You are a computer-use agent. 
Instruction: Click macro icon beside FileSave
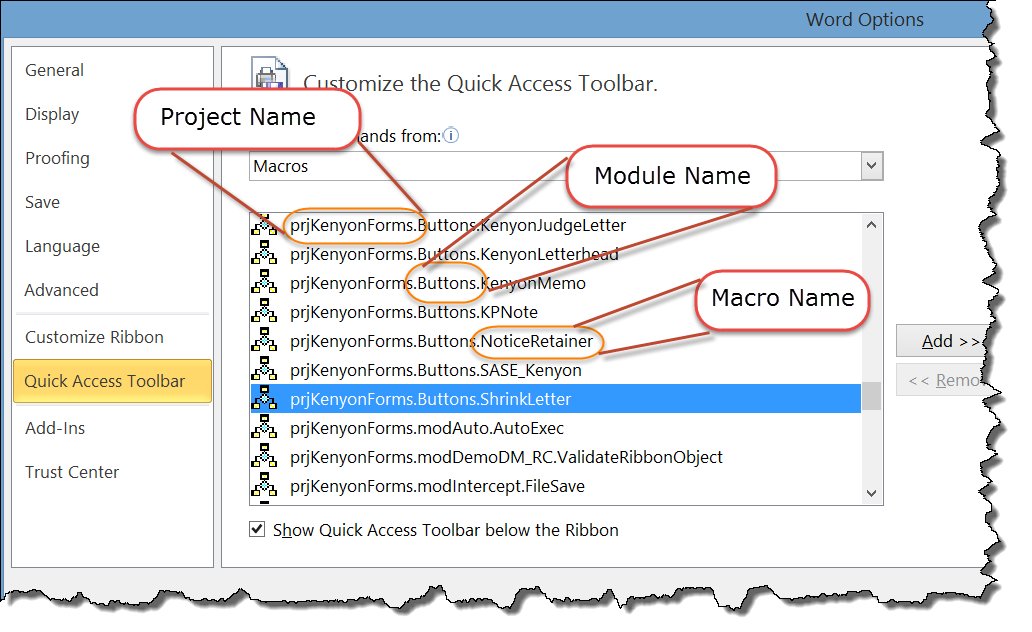(265, 485)
